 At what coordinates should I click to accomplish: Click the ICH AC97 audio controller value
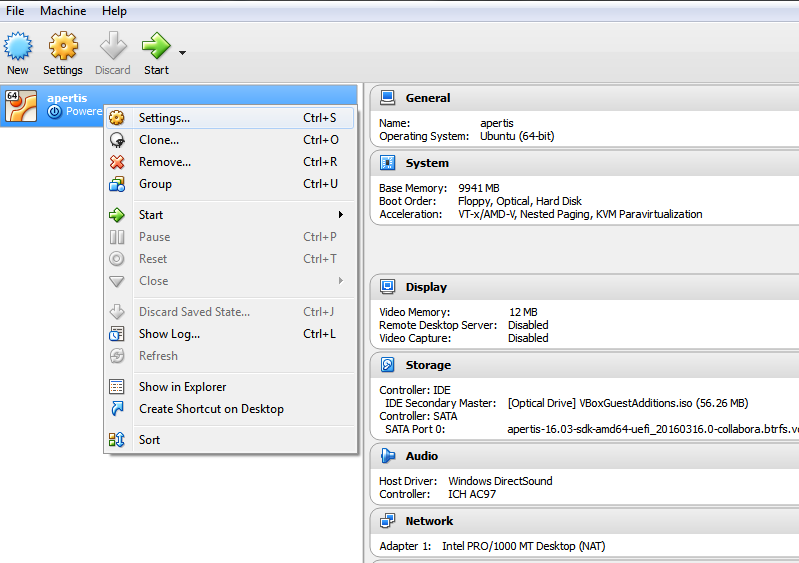click(x=472, y=494)
